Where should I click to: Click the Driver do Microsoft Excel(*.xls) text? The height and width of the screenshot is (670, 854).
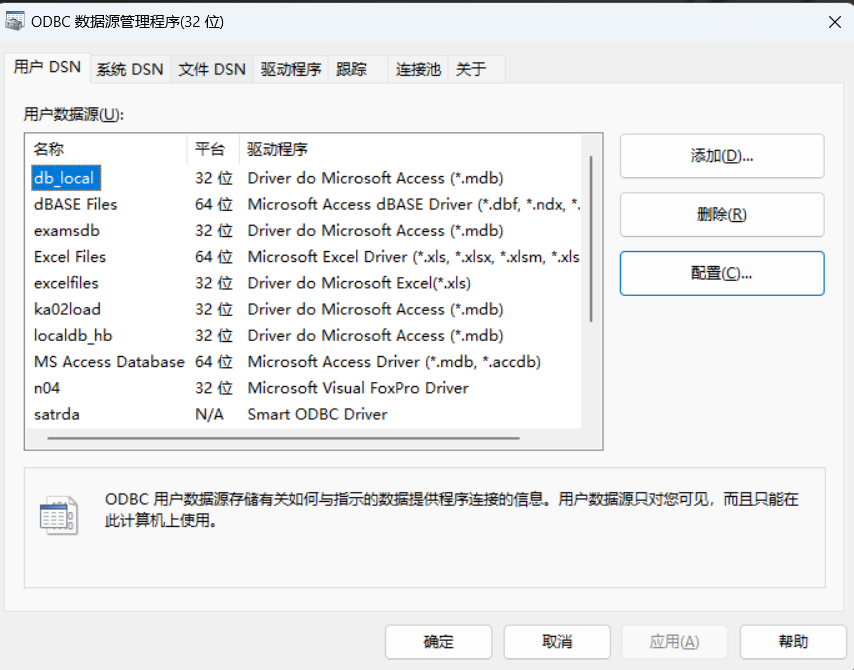coord(359,283)
